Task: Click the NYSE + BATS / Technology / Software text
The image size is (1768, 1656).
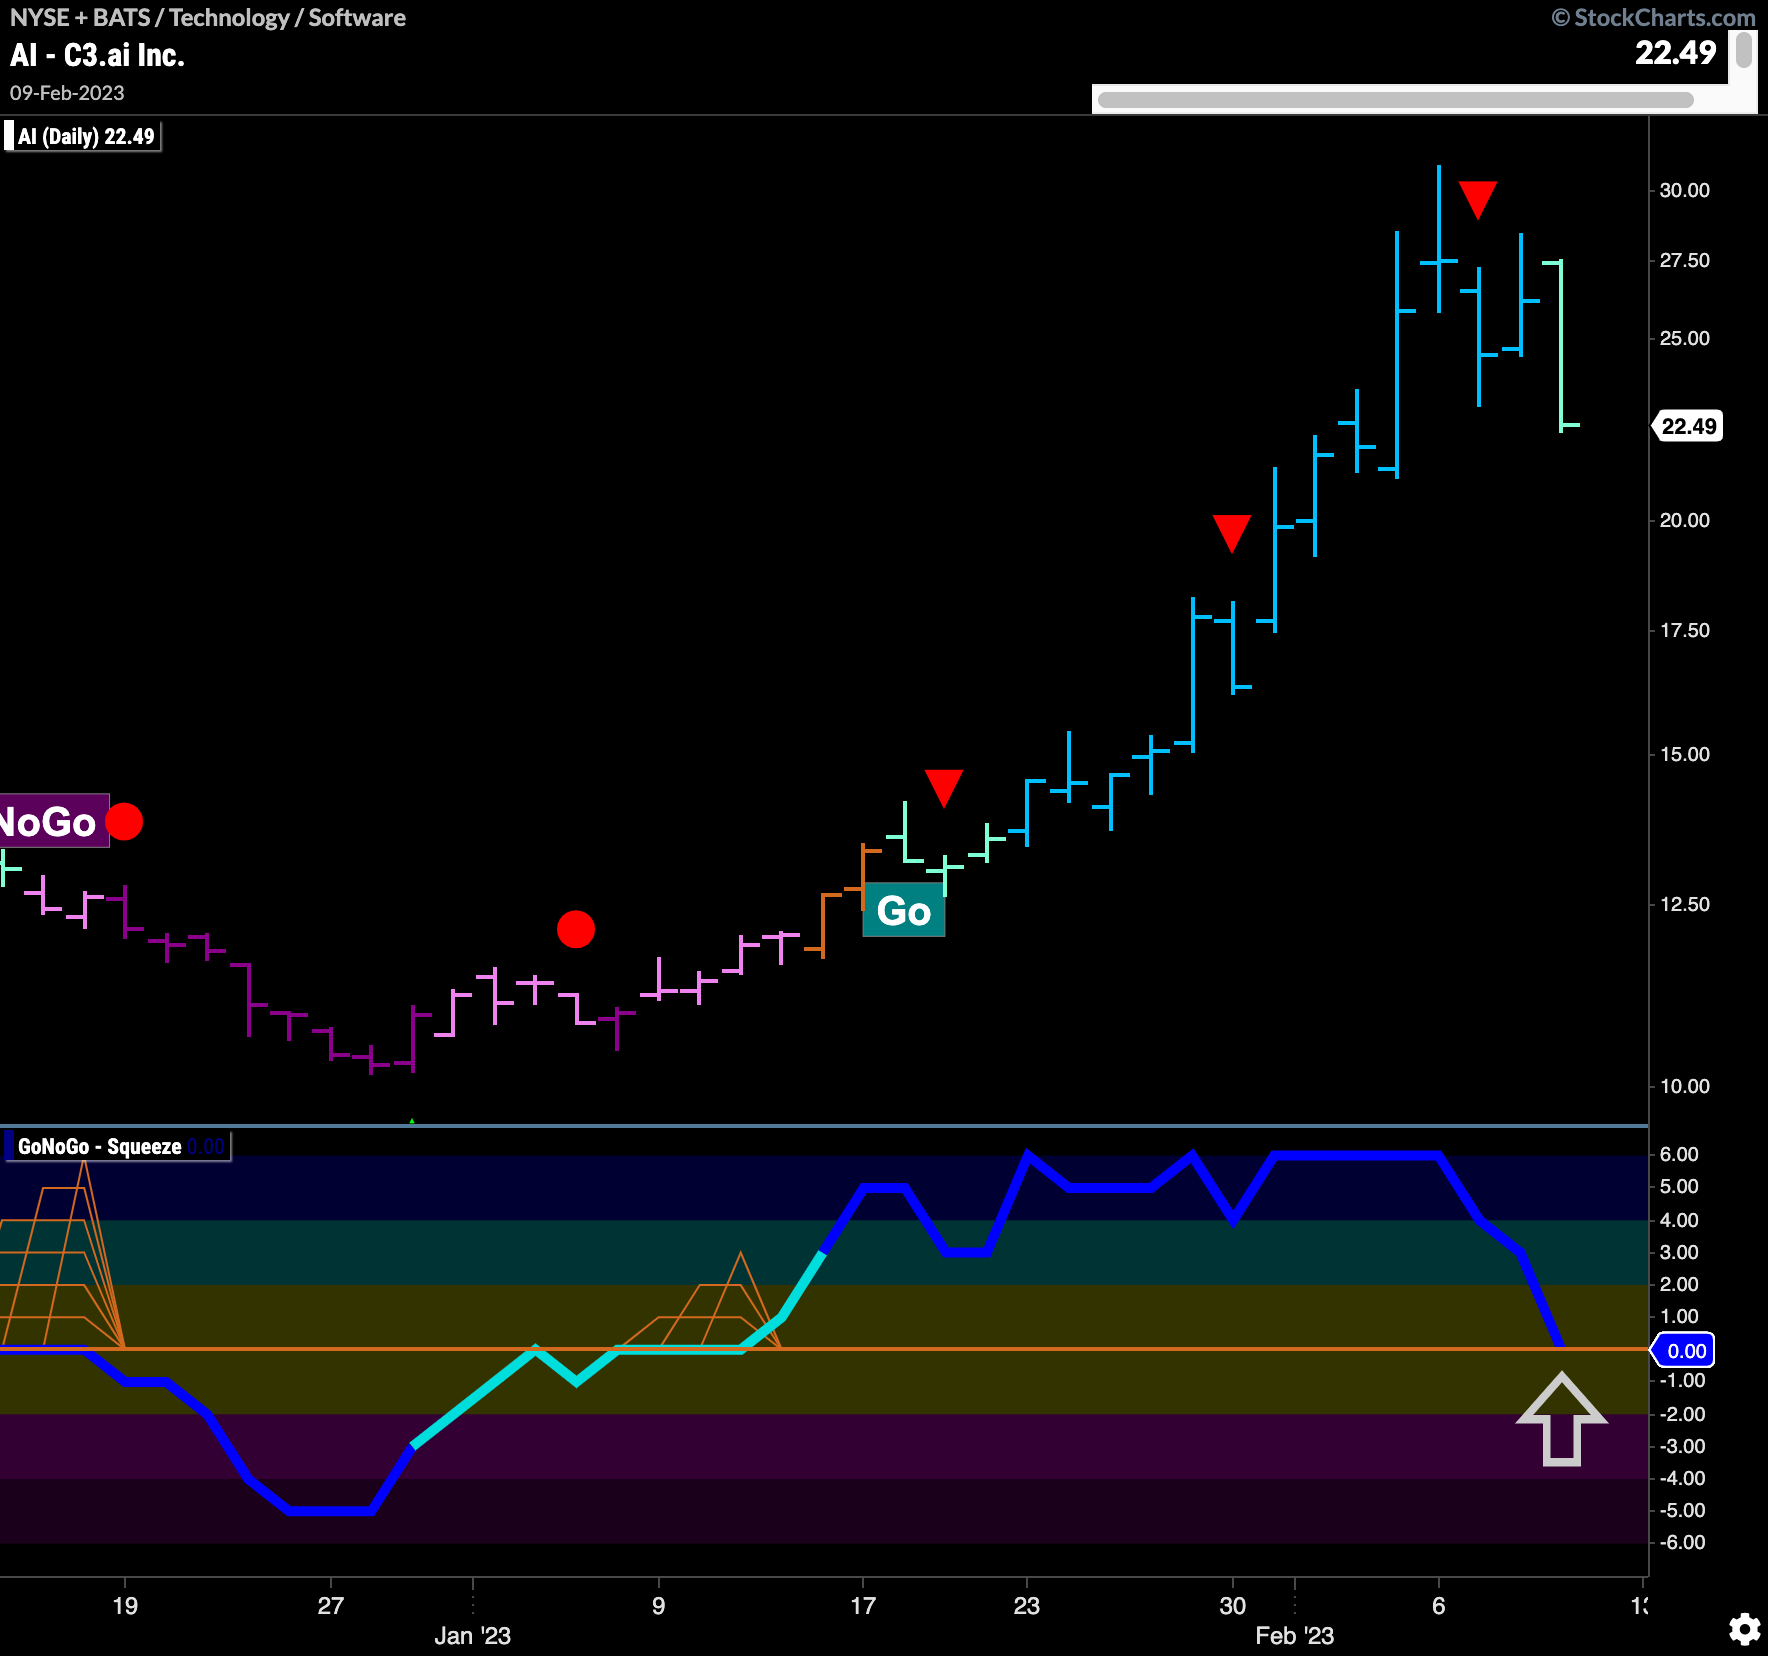Action: coord(208,18)
